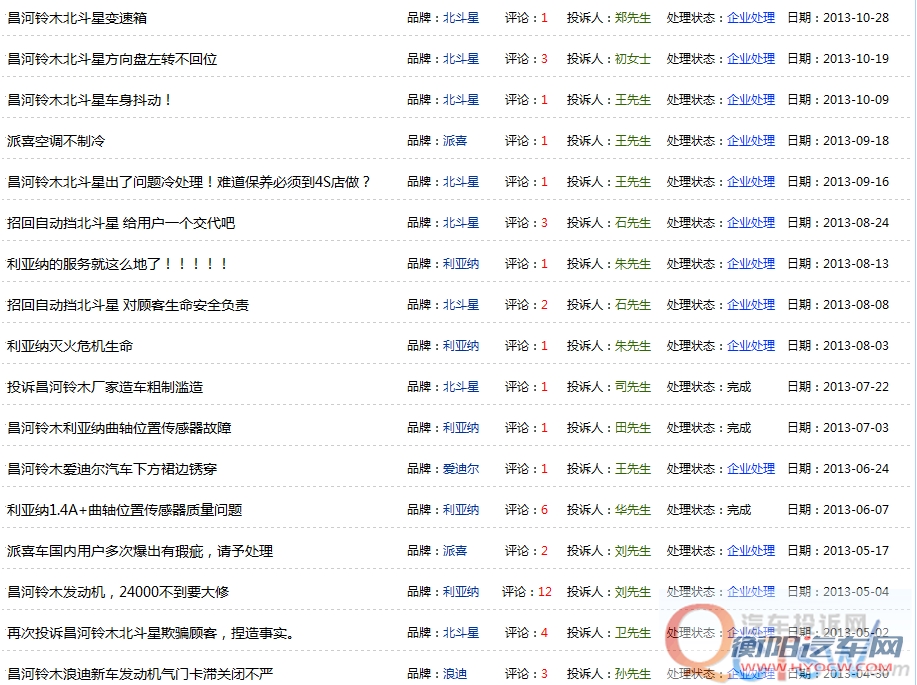Click complainant name 初女士

point(633,58)
